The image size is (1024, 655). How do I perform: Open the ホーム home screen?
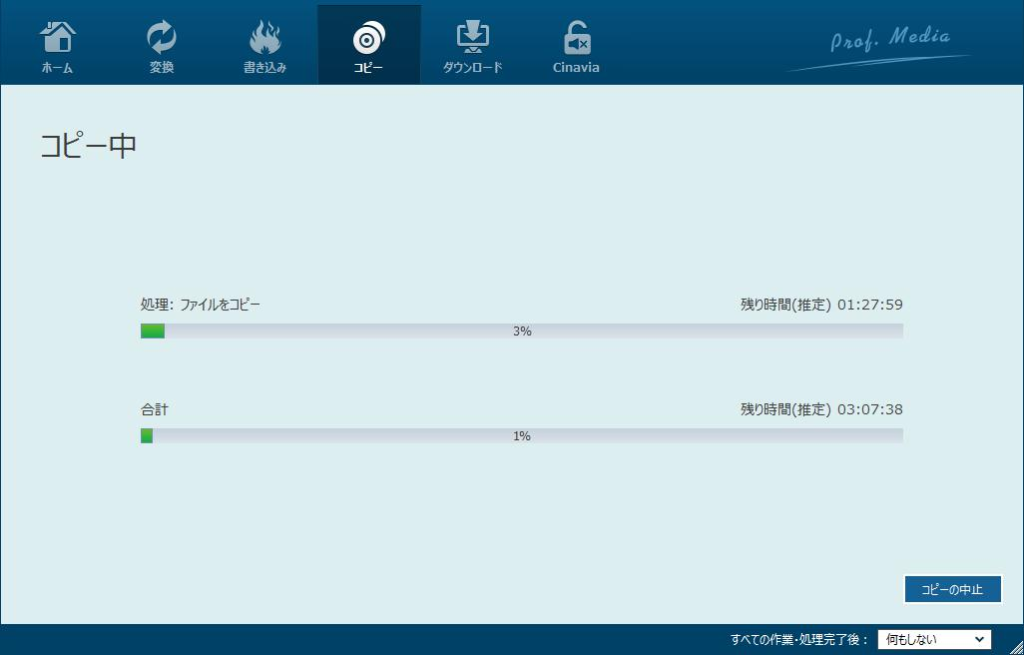pyautogui.click(x=57, y=40)
